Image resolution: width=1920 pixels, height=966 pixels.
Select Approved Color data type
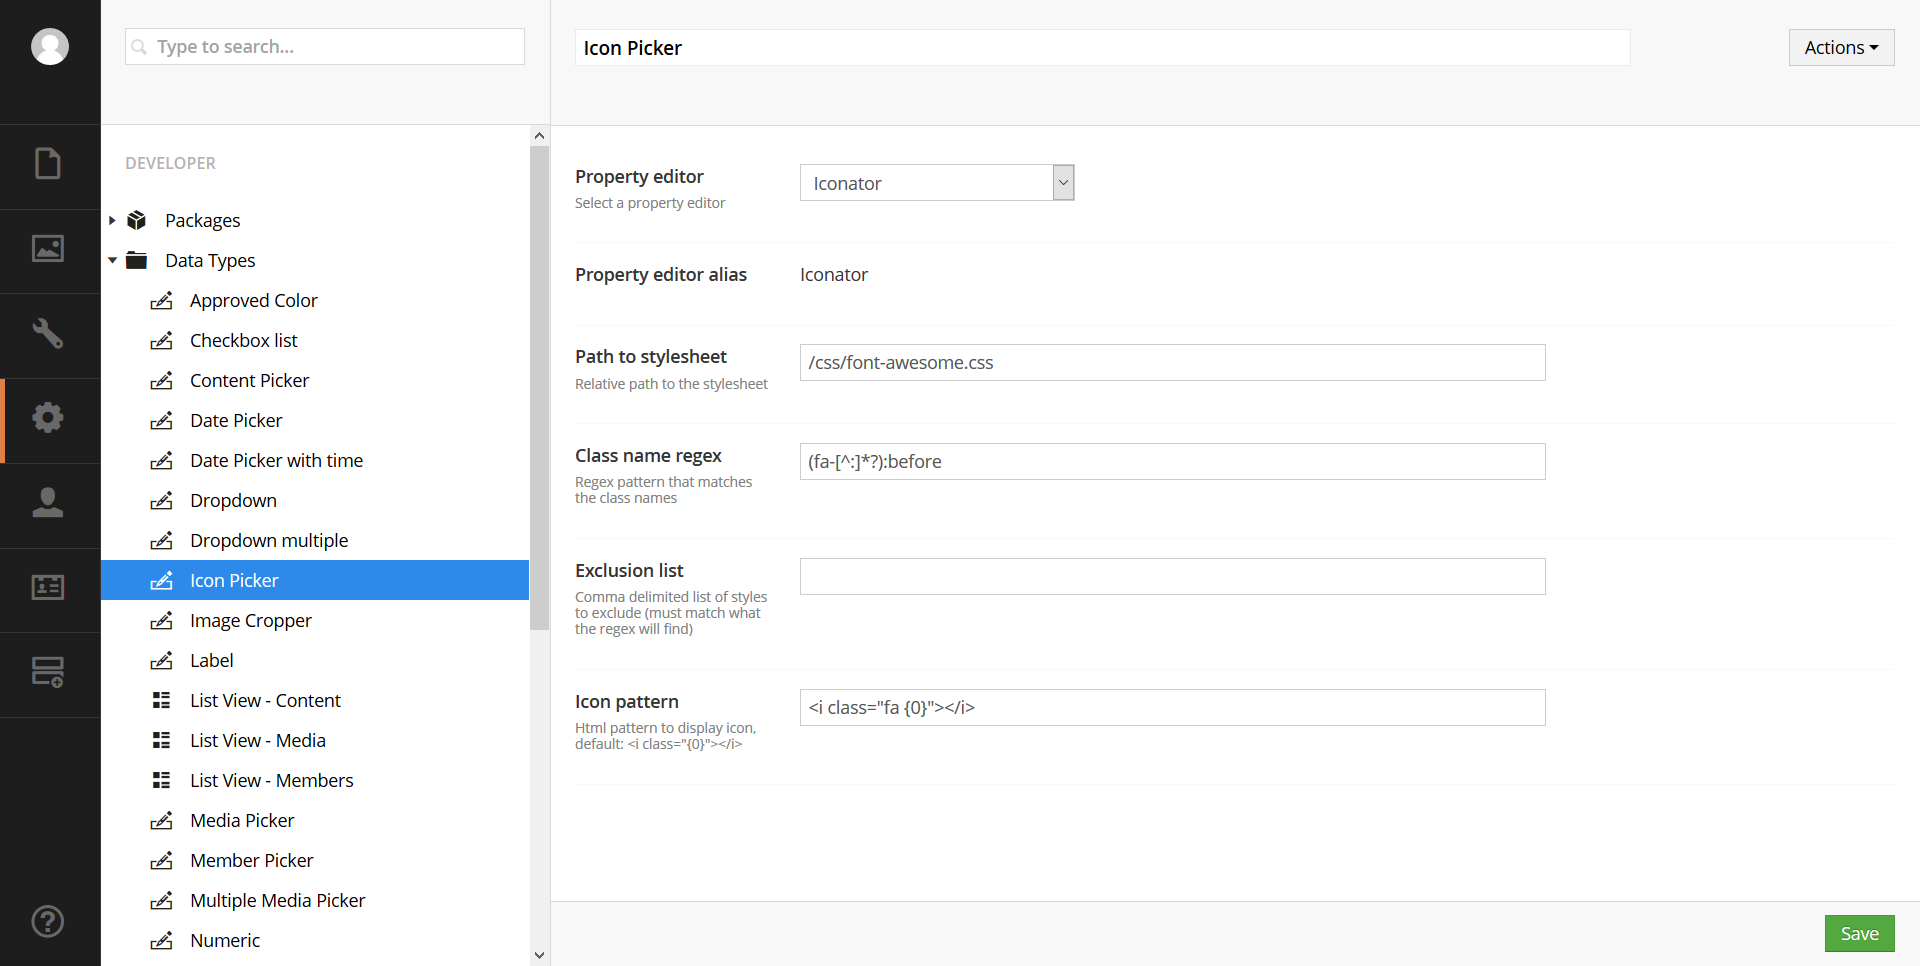(253, 300)
